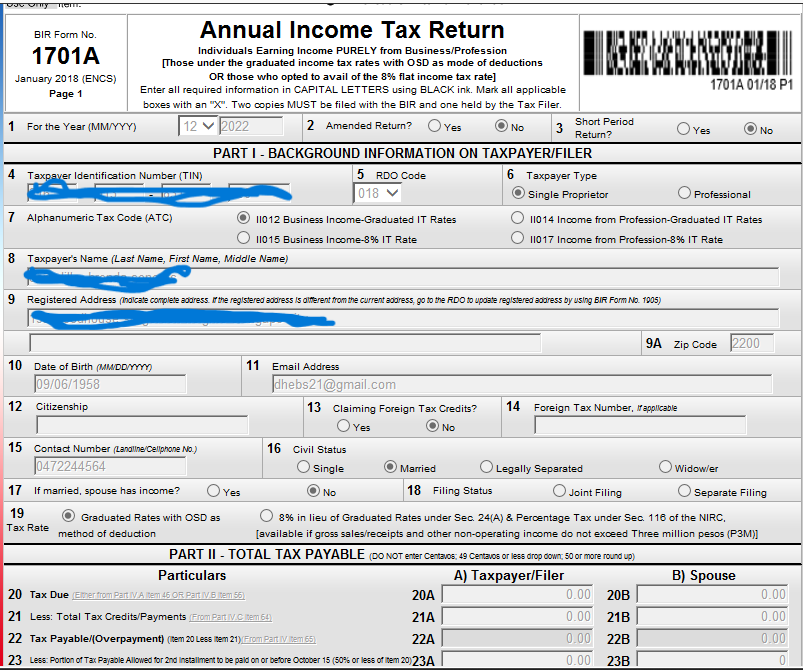
Task: Choose Joint Filing status
Action: click(559, 491)
